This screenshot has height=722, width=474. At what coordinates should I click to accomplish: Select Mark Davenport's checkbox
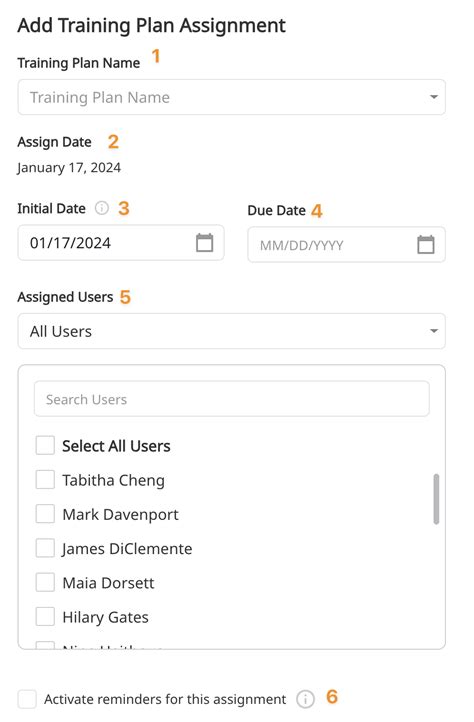point(45,513)
